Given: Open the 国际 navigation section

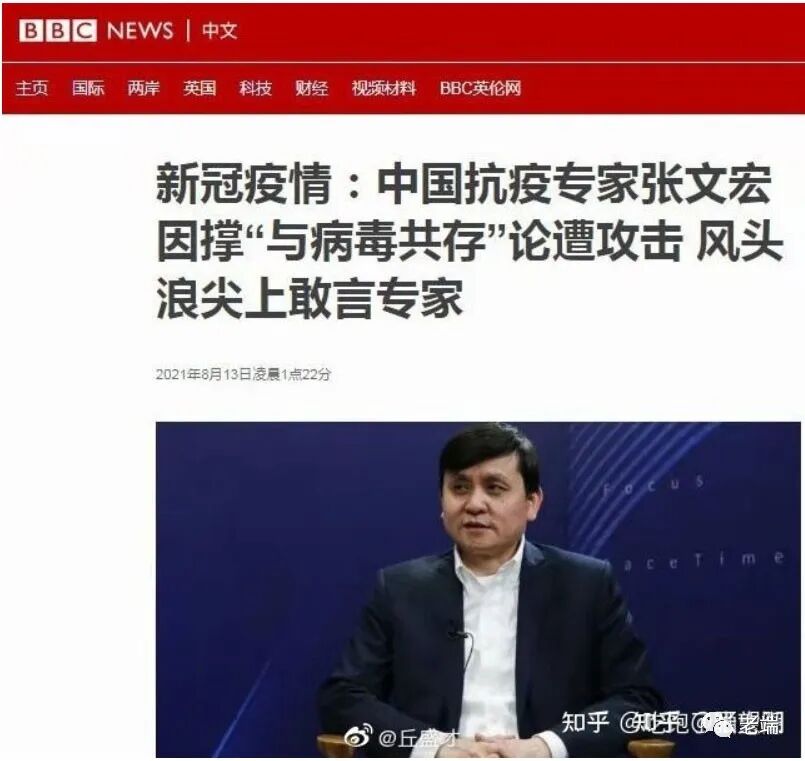Looking at the screenshot, I should coord(88,88).
